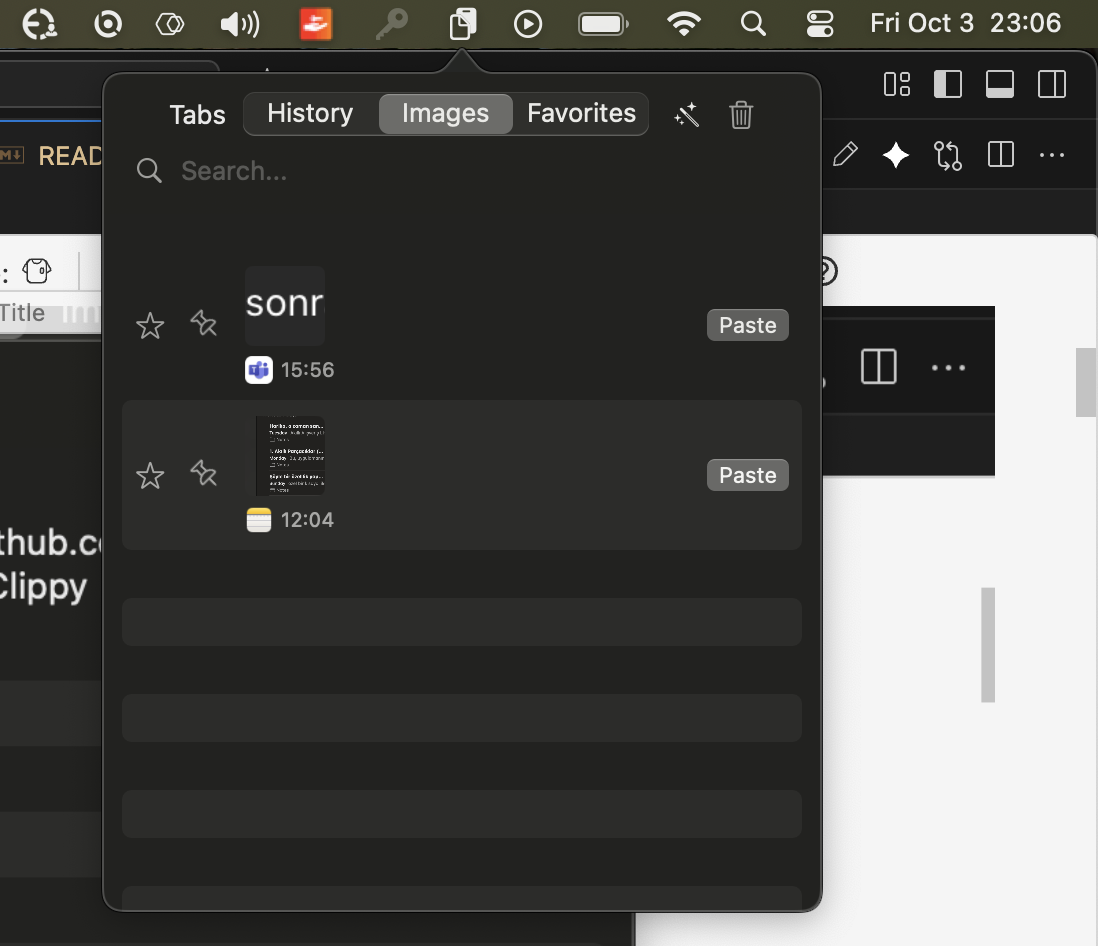Switch to the History tab
The image size is (1098, 946).
click(310, 113)
